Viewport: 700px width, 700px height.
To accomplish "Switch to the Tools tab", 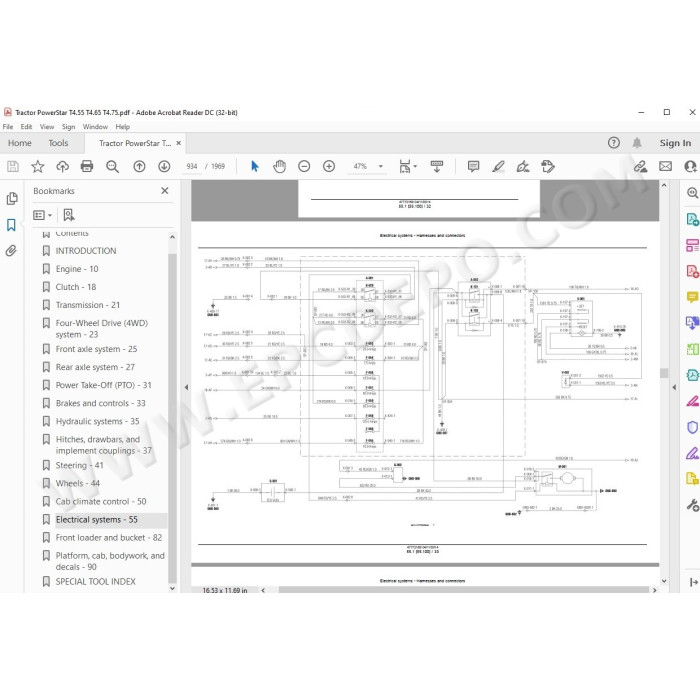I will pyautogui.click(x=58, y=143).
